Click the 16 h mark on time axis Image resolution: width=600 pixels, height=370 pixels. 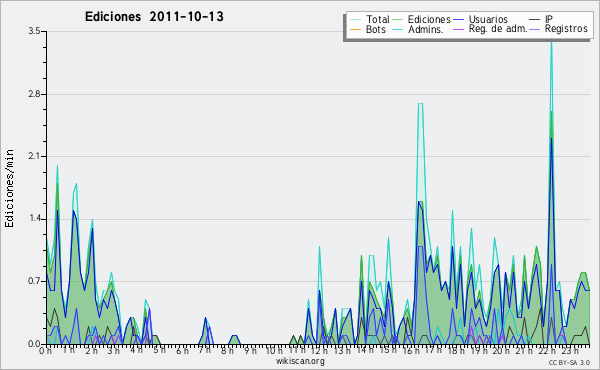pyautogui.click(x=411, y=350)
